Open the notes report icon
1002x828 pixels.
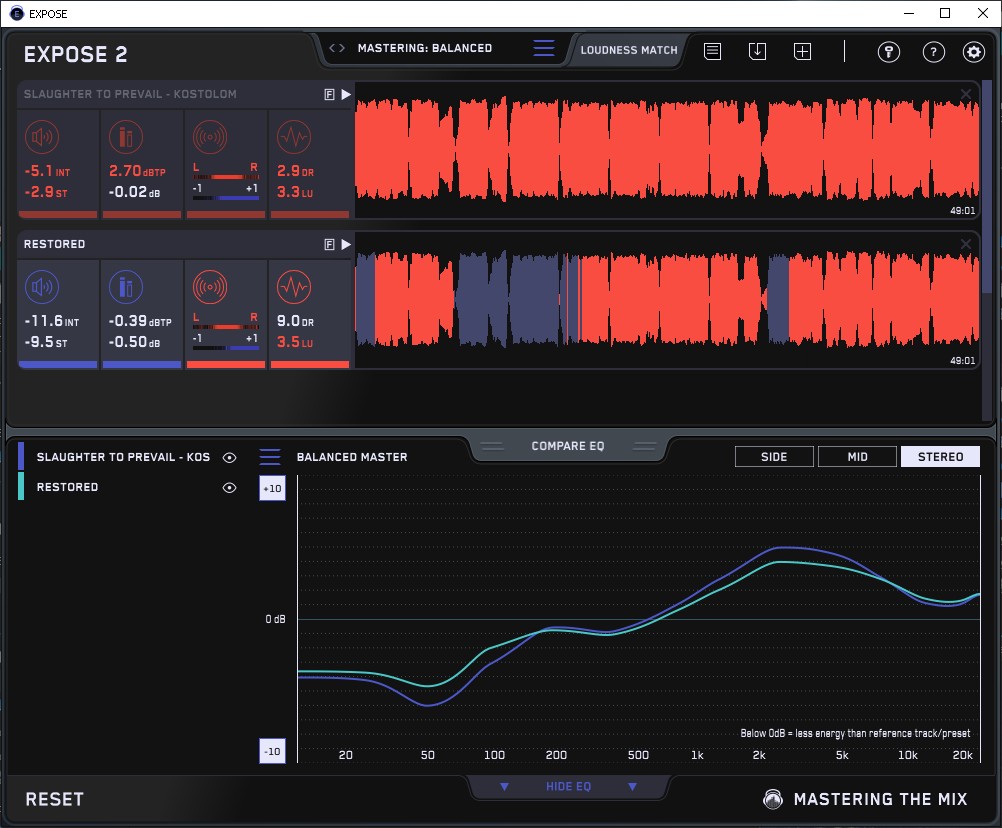click(712, 51)
